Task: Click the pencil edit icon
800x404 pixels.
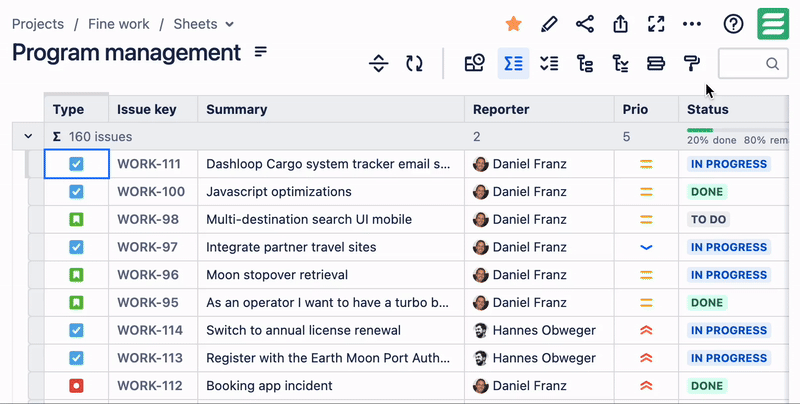Action: [548, 24]
